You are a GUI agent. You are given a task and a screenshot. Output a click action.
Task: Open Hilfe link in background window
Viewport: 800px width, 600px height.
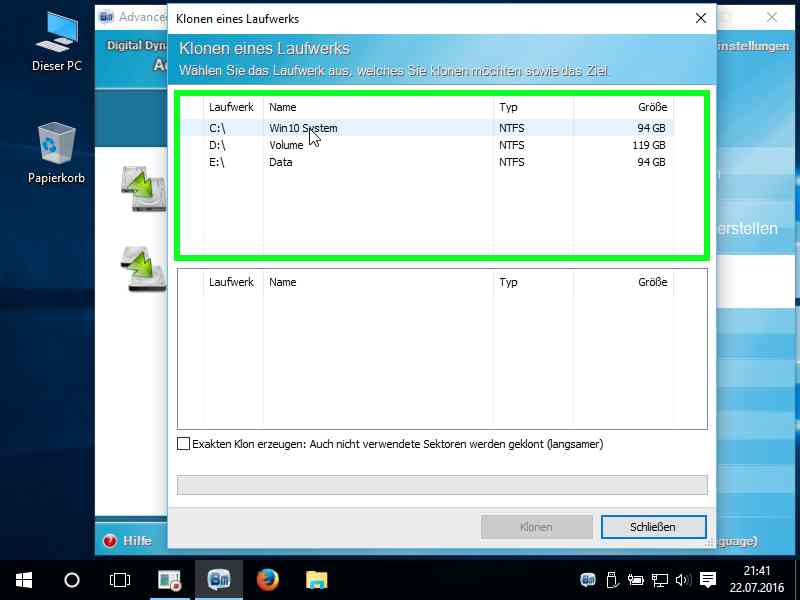click(x=137, y=541)
